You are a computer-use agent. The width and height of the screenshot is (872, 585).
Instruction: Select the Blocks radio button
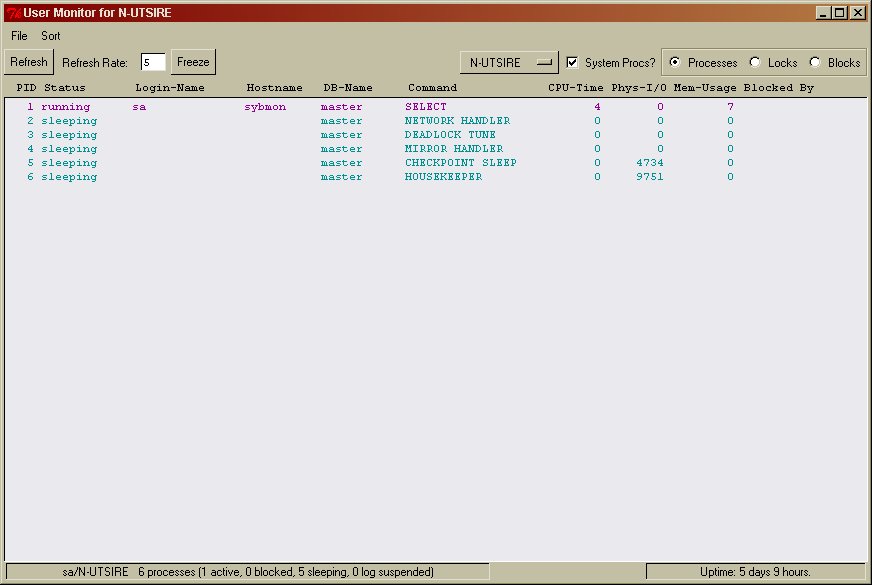coord(815,62)
